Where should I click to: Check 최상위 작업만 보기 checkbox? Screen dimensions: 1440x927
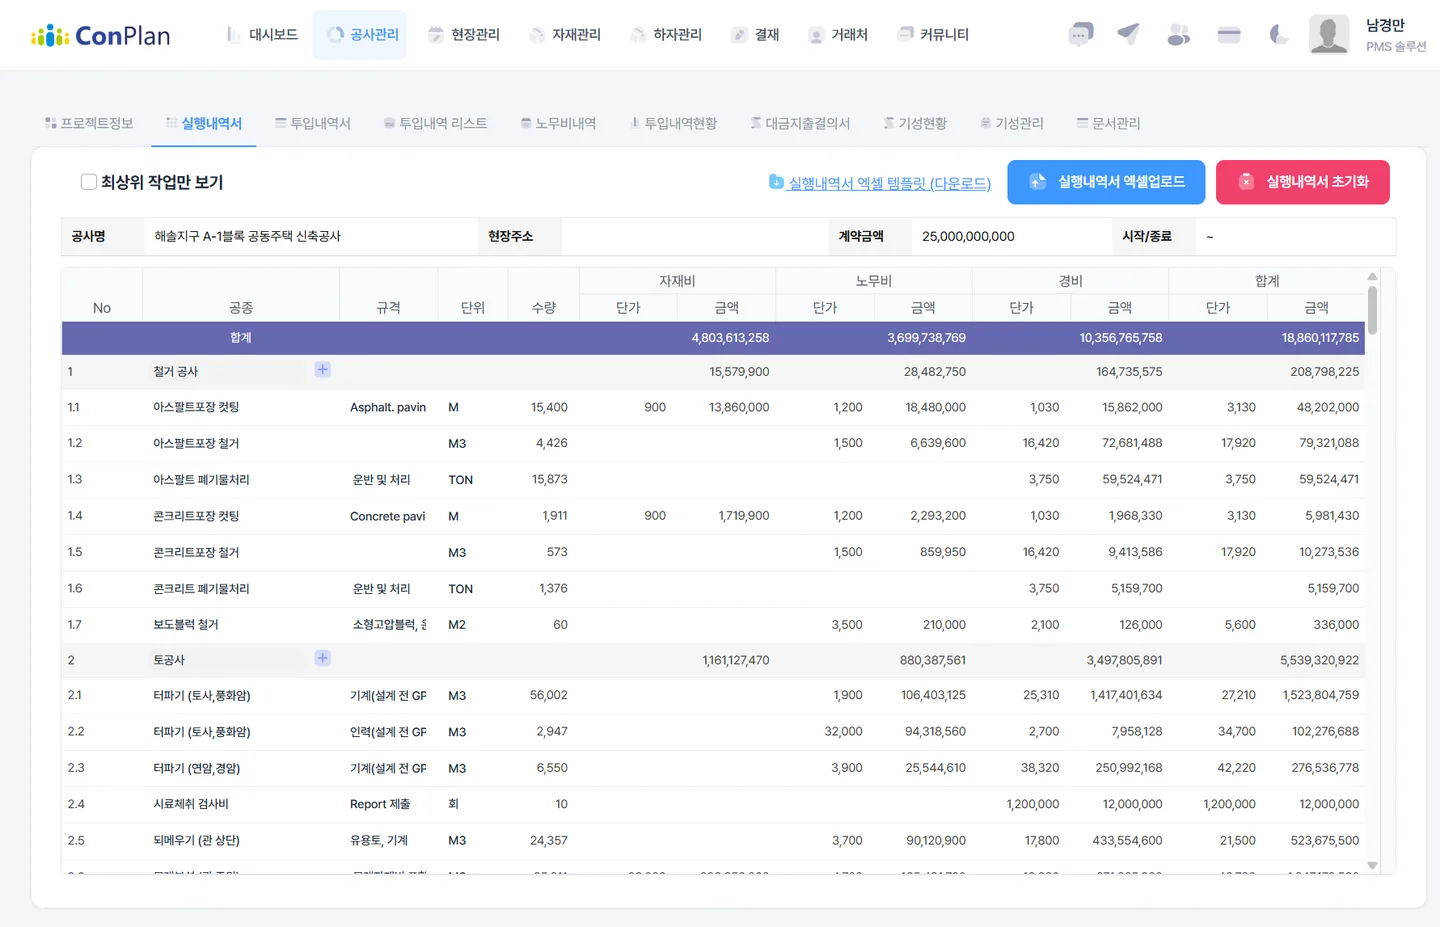click(x=89, y=182)
